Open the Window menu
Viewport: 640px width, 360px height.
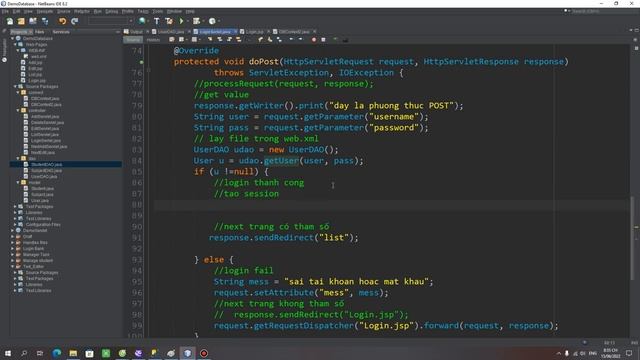click(x=174, y=11)
